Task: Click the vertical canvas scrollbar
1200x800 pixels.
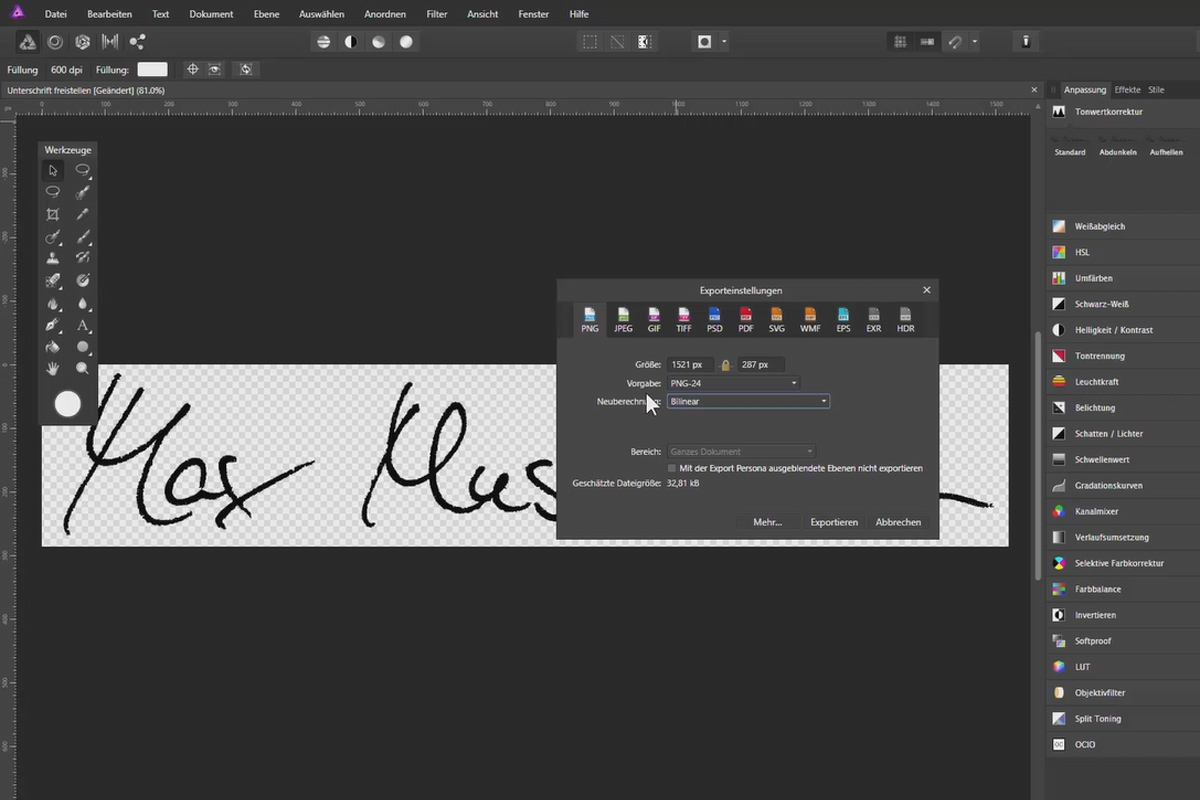Action: tap(1036, 455)
